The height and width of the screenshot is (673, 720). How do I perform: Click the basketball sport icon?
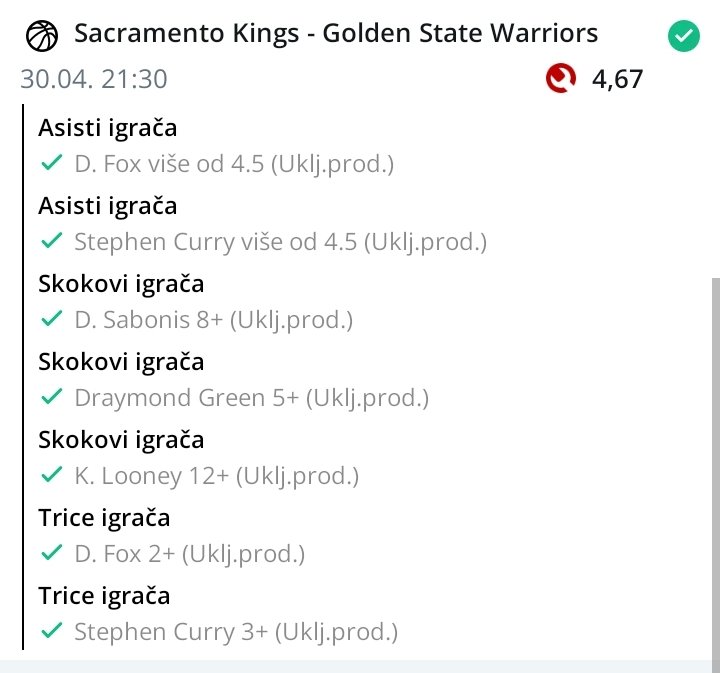click(x=41, y=35)
